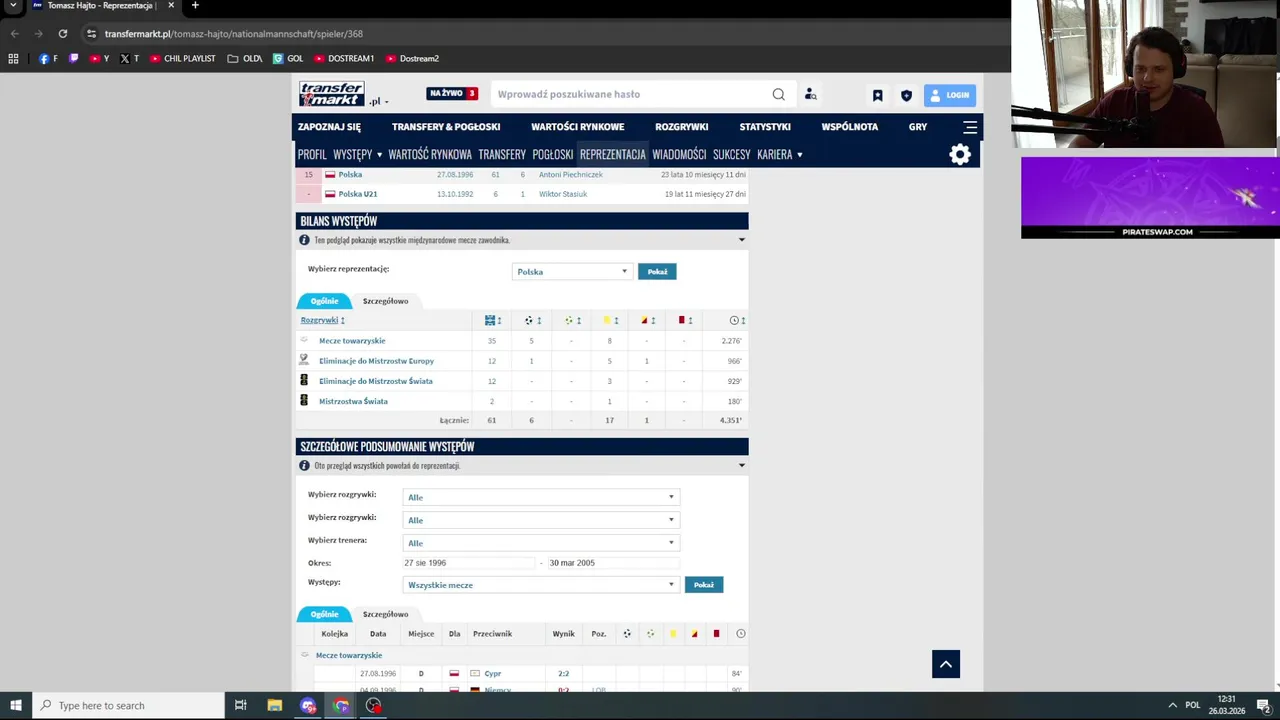Click NA ŻYWO live button
Screen dimensions: 1280x720
click(x=452, y=93)
